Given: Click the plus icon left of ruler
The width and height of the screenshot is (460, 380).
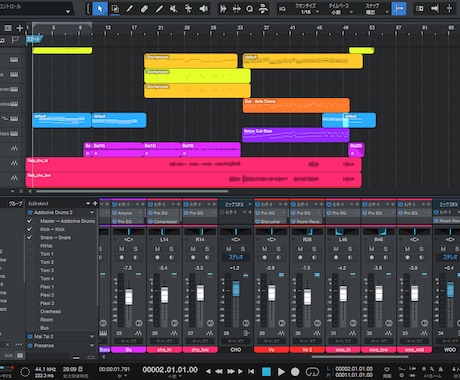Looking at the screenshot, I should (20, 28).
